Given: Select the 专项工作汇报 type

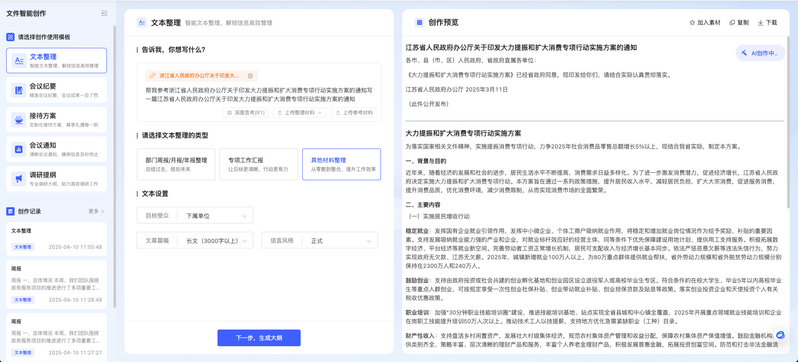Looking at the screenshot, I should [259, 164].
